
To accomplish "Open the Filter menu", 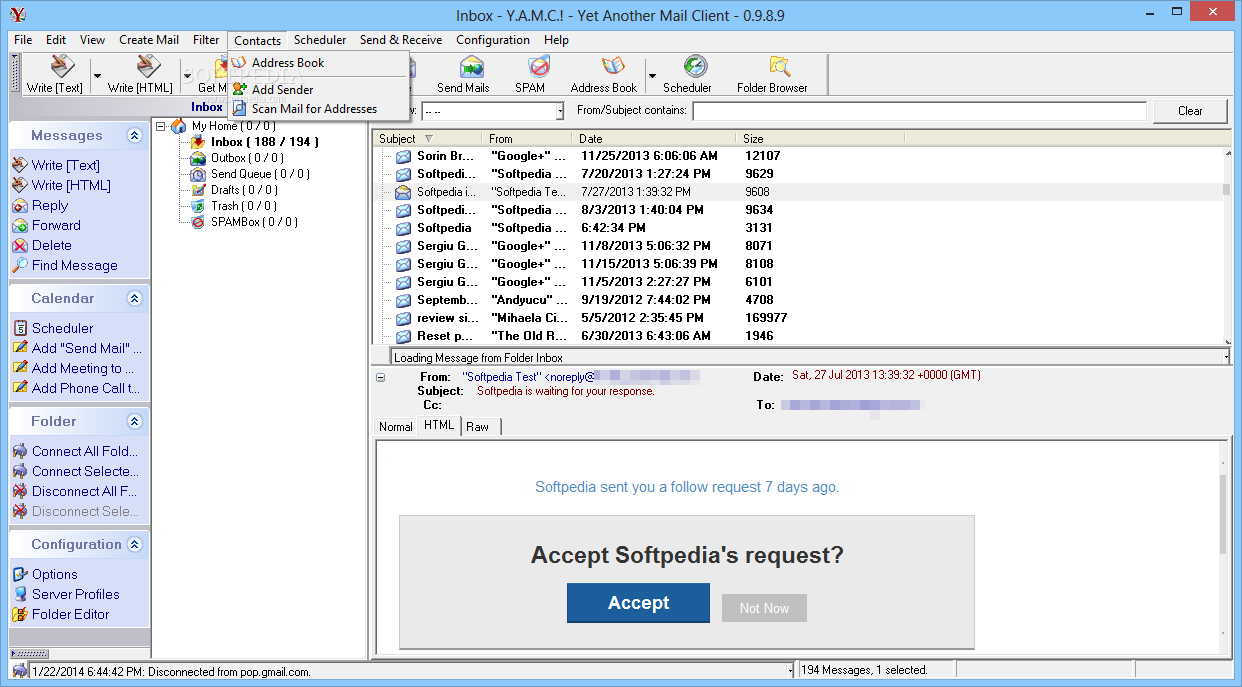I will [x=206, y=40].
